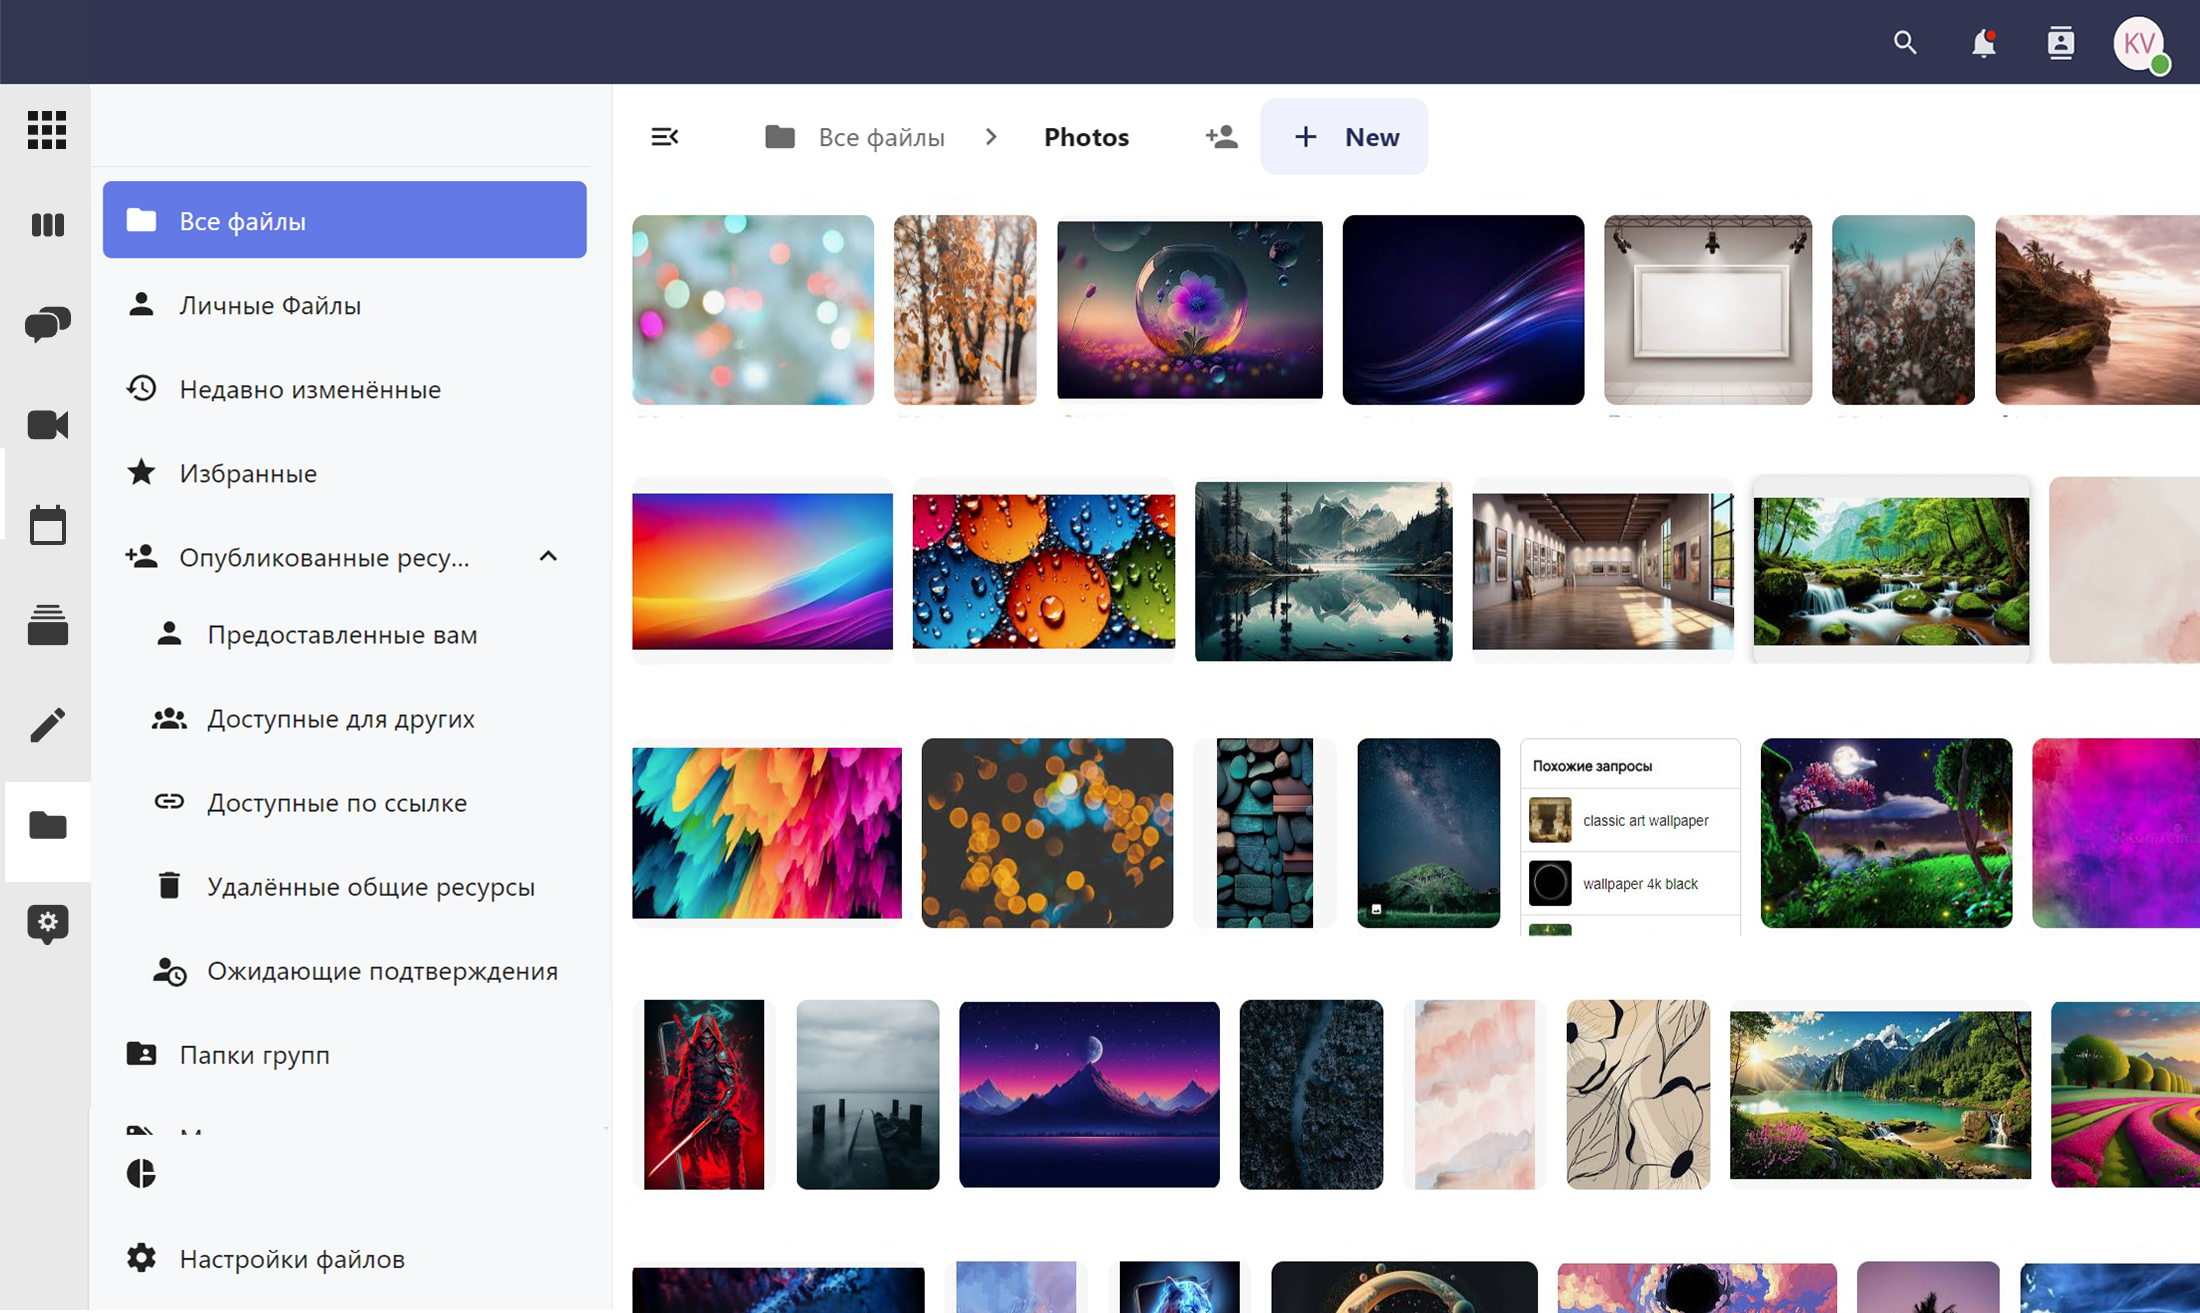2200x1313 pixels.
Task: Click the search magnifier icon
Action: click(1905, 43)
